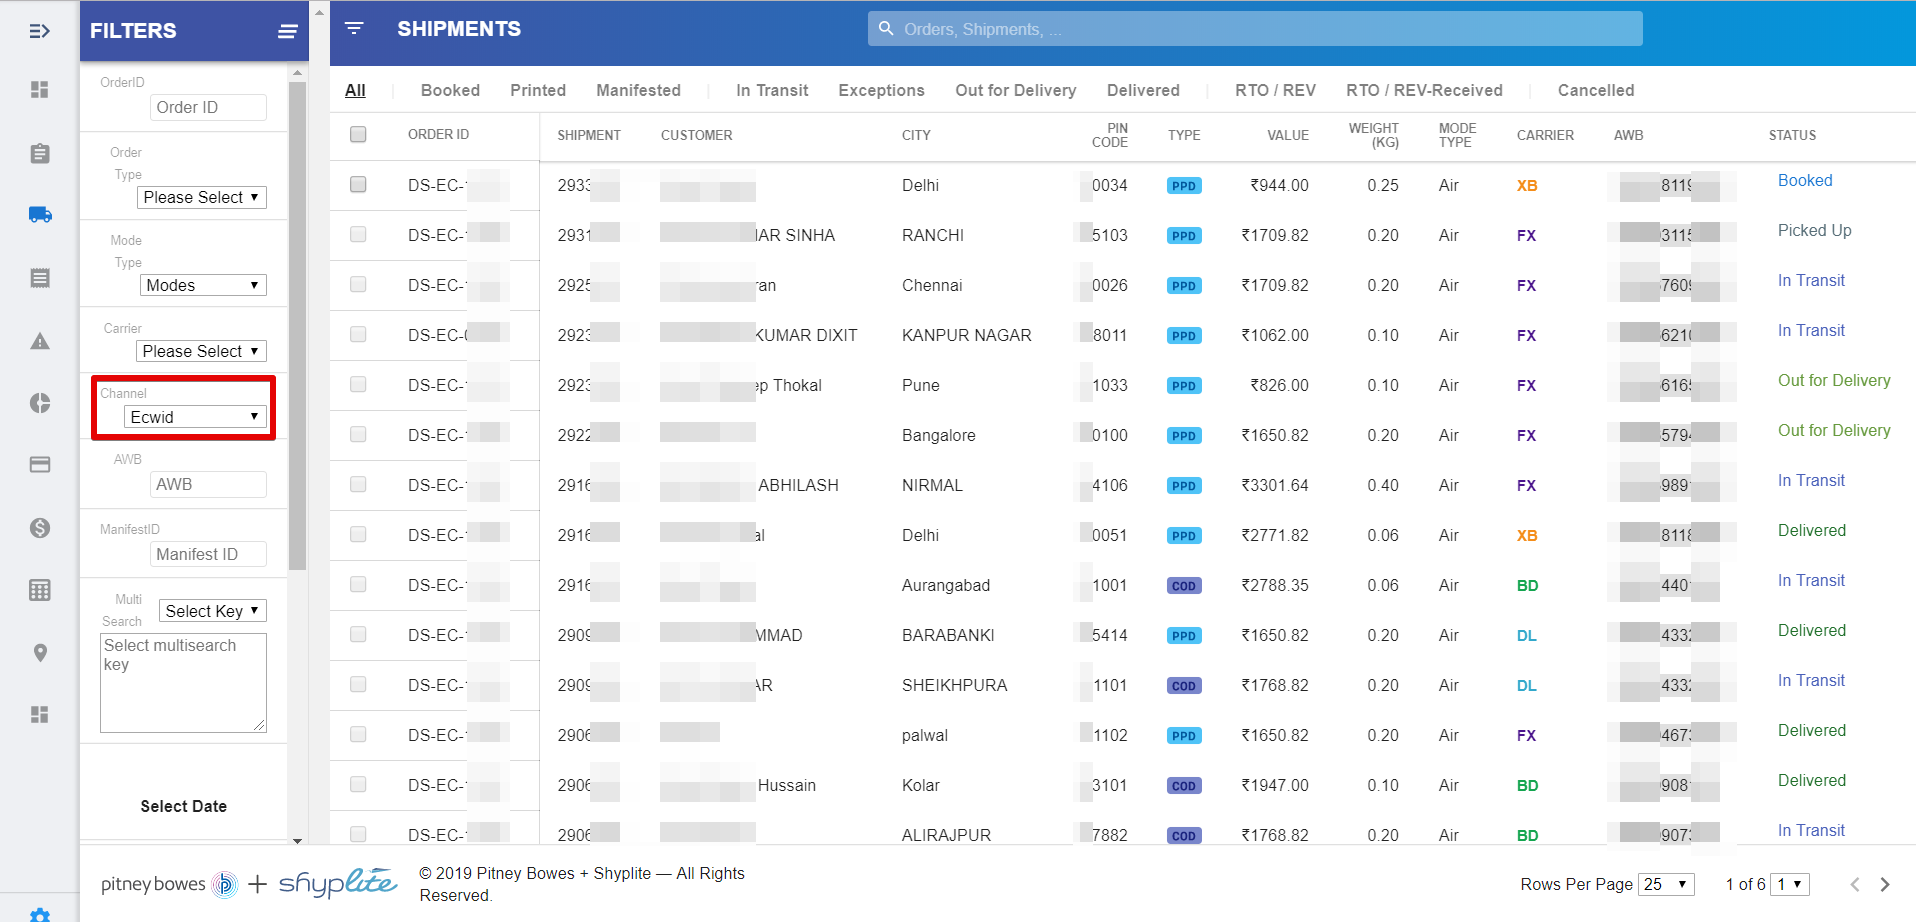
Task: Open the clipboard orders sidebar icon
Action: click(x=40, y=153)
